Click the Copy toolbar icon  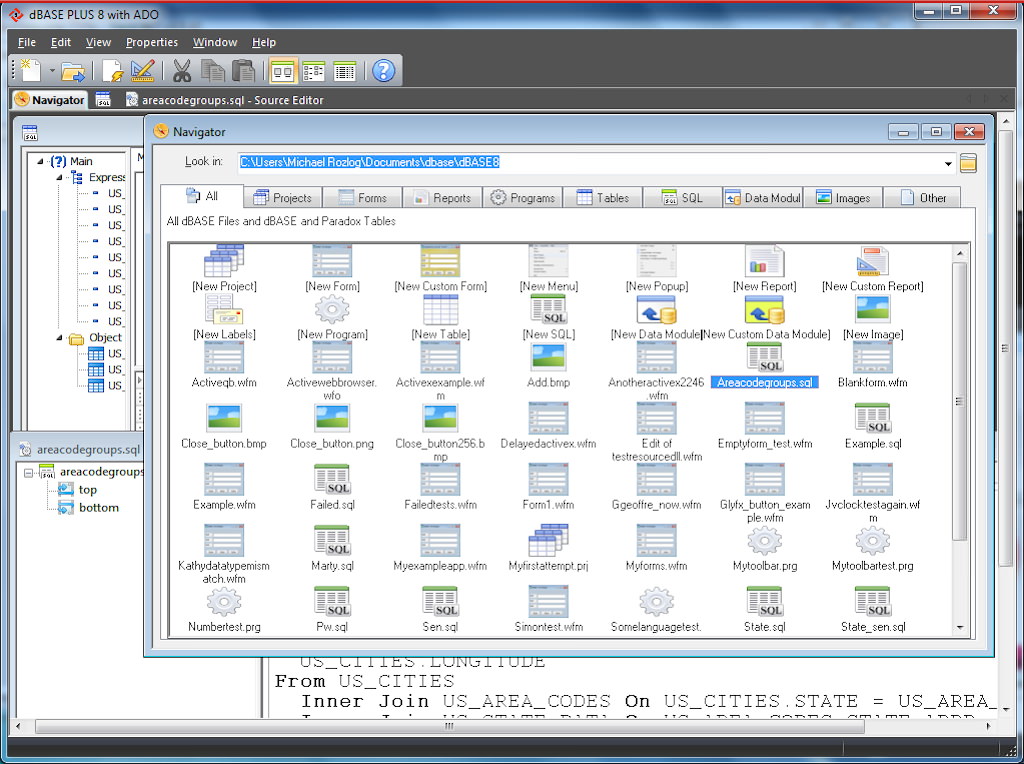pos(212,71)
